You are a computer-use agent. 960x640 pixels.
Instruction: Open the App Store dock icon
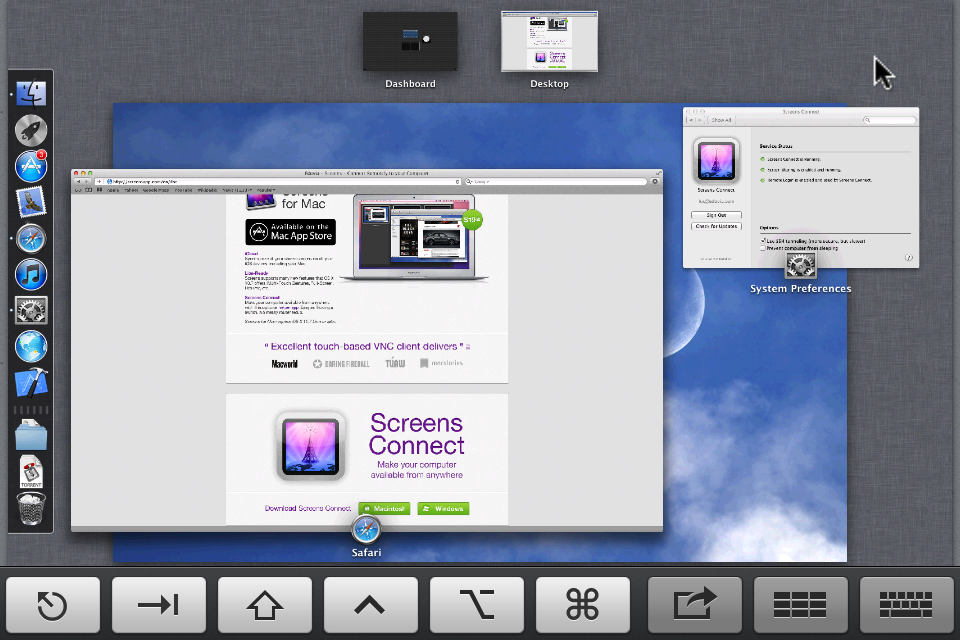pyautogui.click(x=31, y=166)
